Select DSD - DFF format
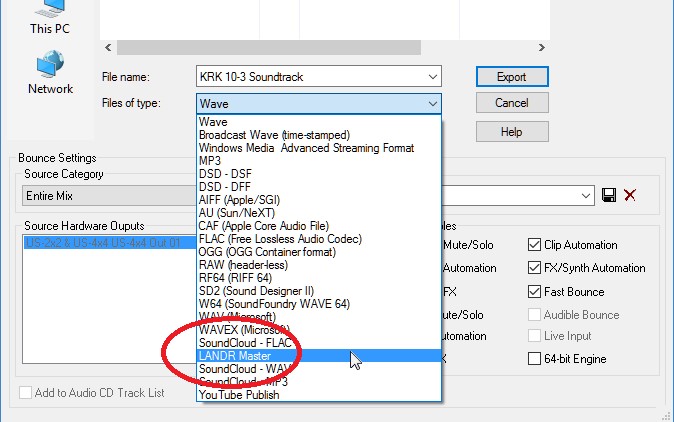This screenshot has width=674, height=422. click(319, 187)
